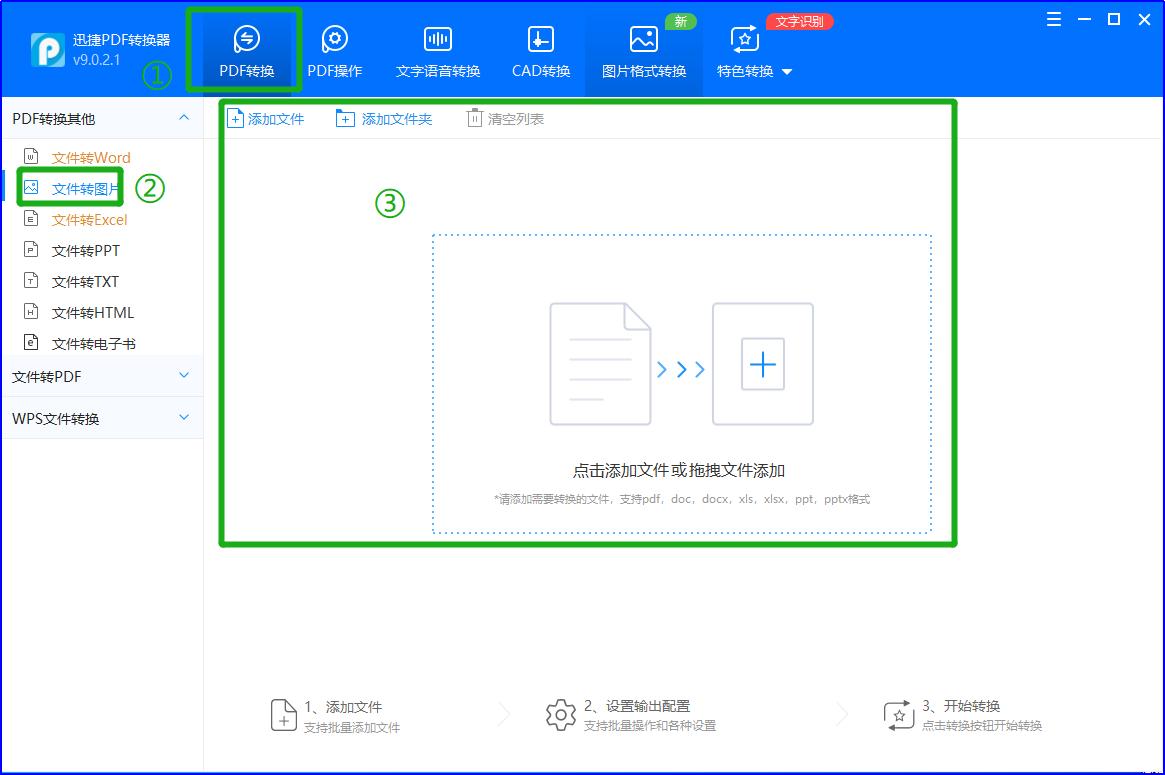Open the 文字识别 OCR feature
1165x775 pixels.
(799, 21)
